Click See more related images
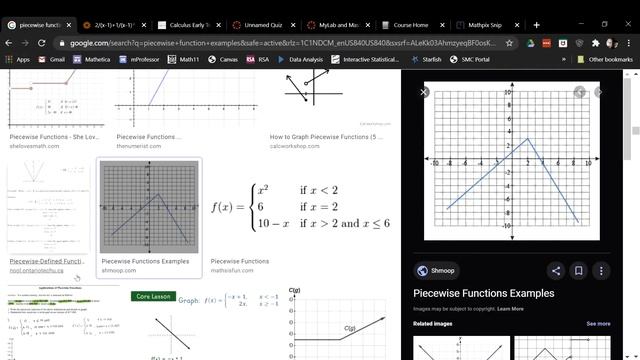The width and height of the screenshot is (640, 360). click(x=598, y=324)
